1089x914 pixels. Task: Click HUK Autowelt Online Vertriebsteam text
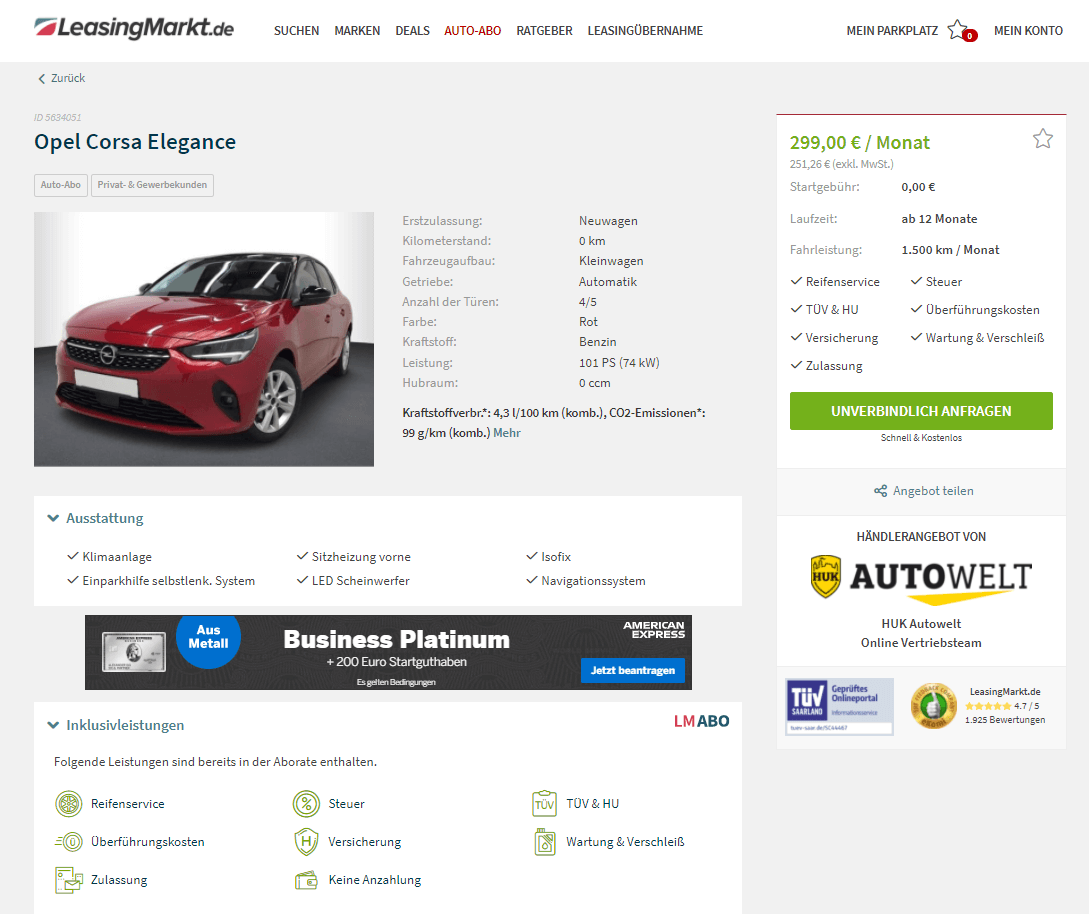tap(921, 633)
